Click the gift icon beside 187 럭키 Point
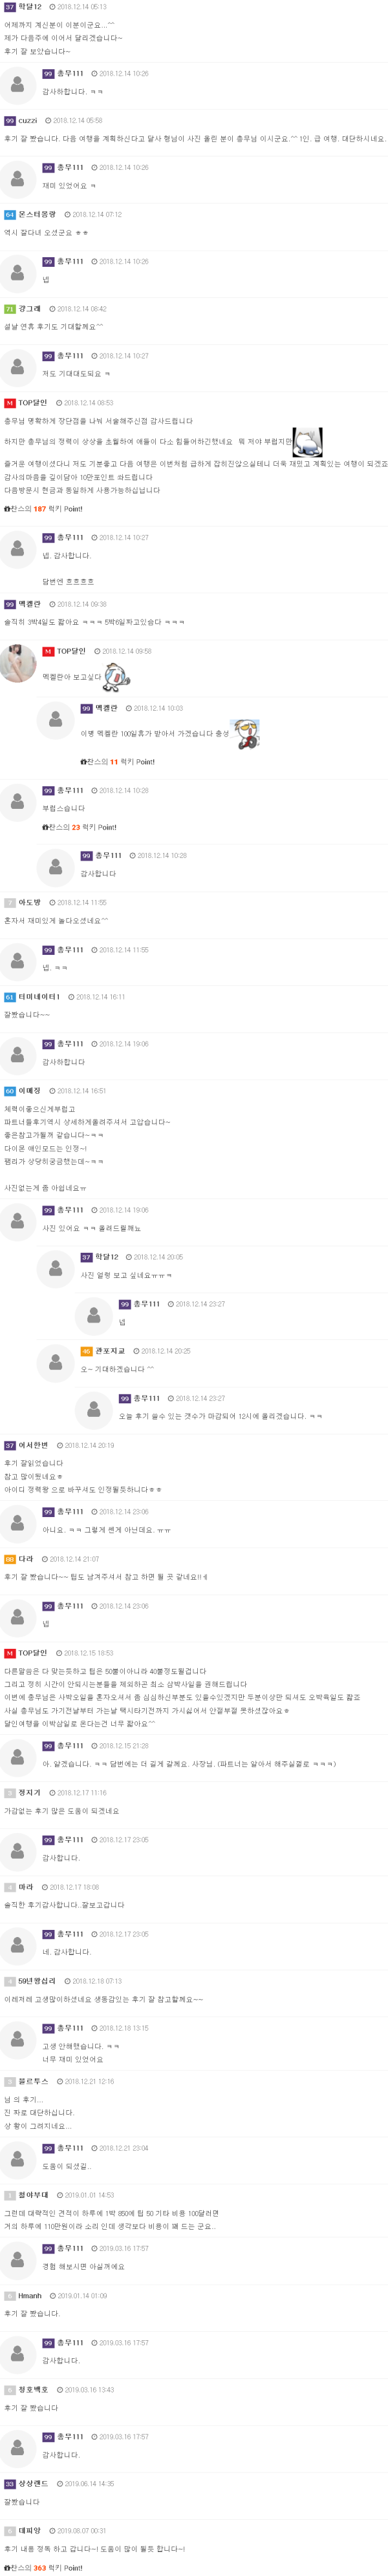388x2576 pixels. tap(7, 509)
